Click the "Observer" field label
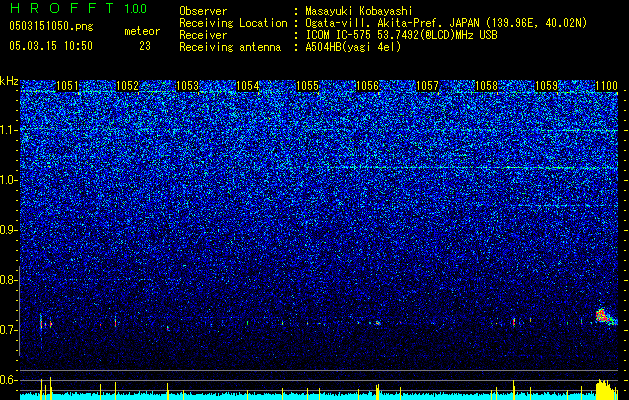The height and width of the screenshot is (400, 629). point(203,11)
